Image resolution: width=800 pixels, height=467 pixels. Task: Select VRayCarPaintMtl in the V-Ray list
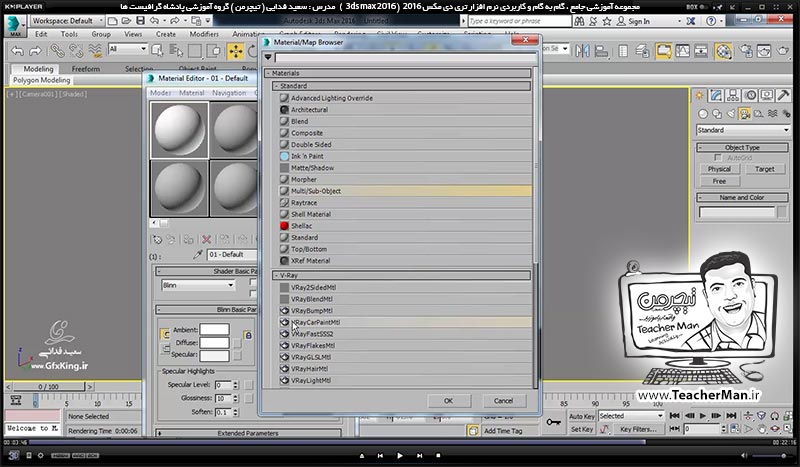tap(405, 322)
